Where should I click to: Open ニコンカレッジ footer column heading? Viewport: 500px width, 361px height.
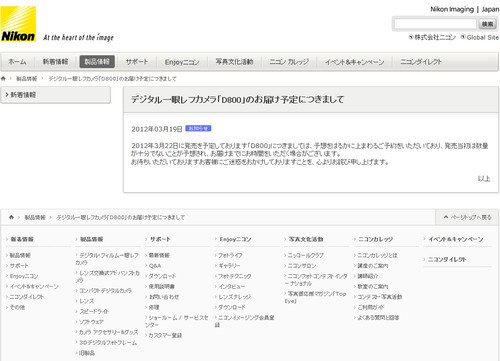(375, 239)
